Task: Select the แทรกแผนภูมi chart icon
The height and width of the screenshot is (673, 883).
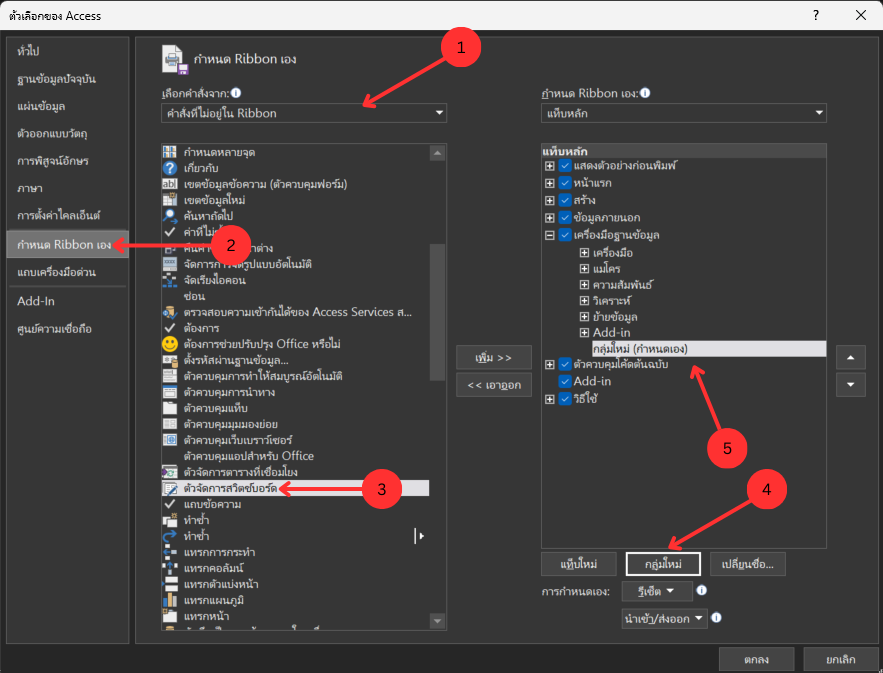Action: pos(170,600)
